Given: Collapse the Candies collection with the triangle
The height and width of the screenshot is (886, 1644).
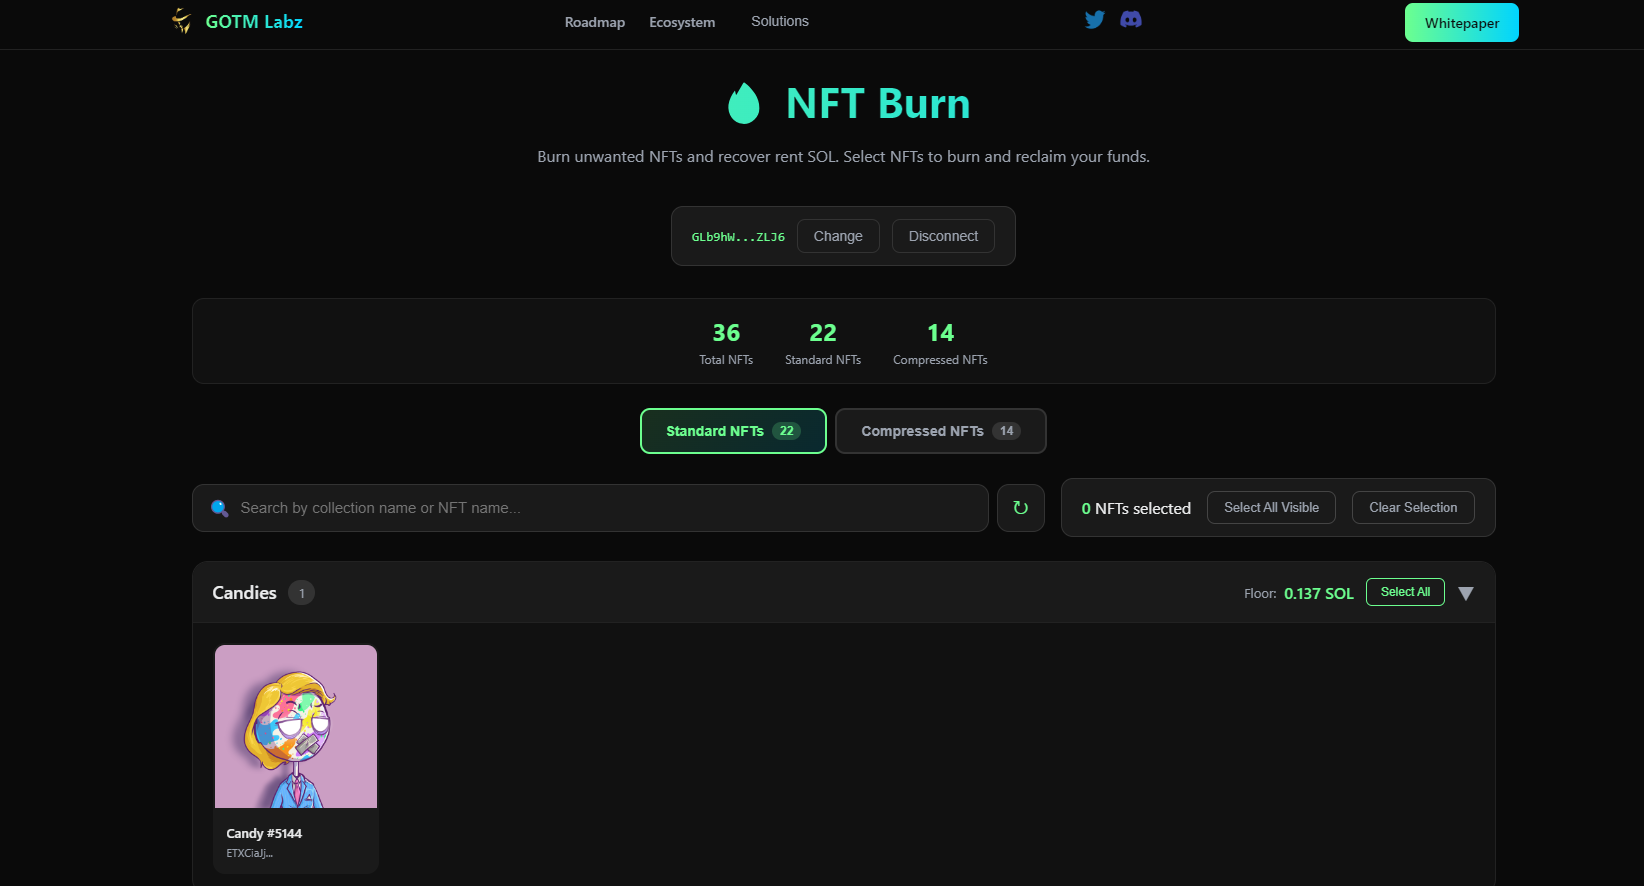Looking at the screenshot, I should (1466, 593).
